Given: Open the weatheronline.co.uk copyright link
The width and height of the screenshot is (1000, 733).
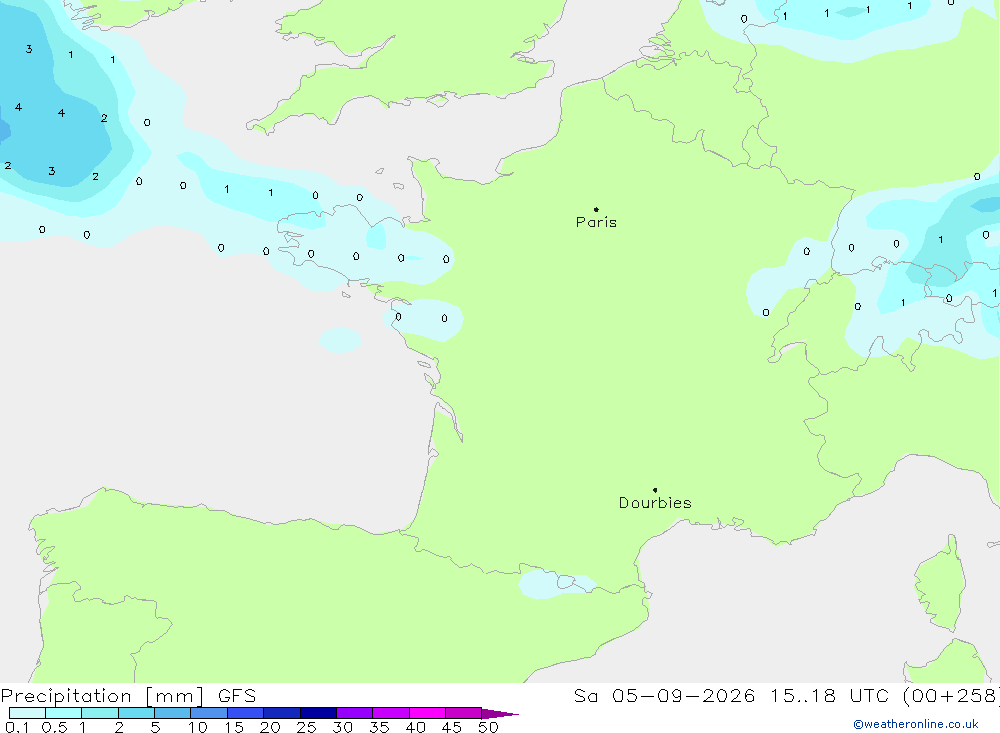Looking at the screenshot, I should 916,724.
